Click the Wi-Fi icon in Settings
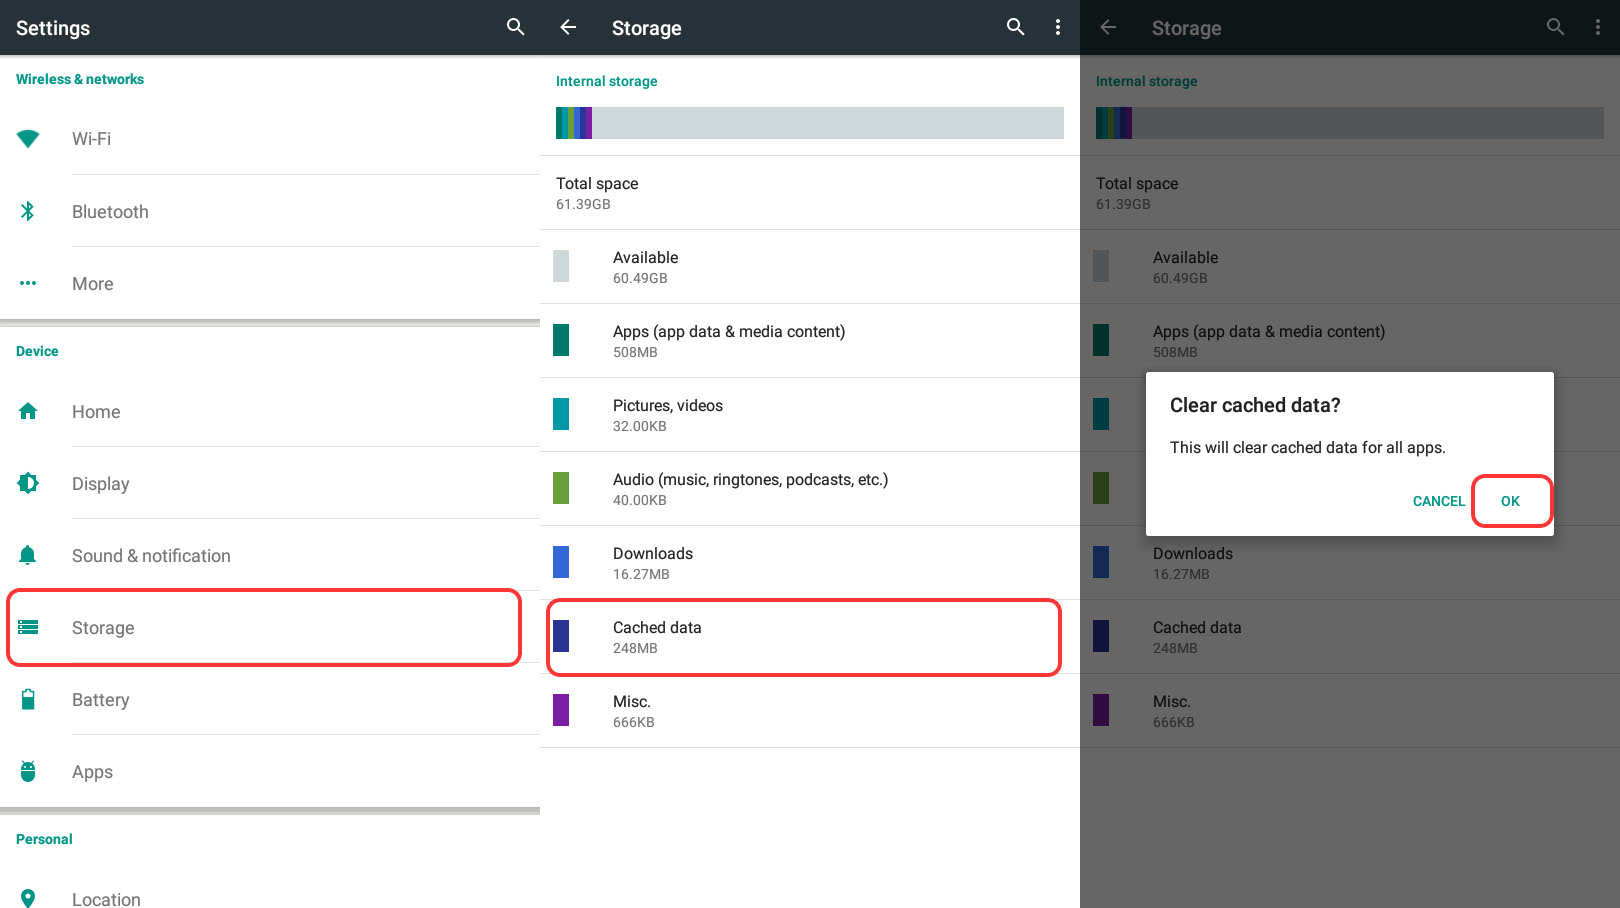The height and width of the screenshot is (908, 1620). [x=28, y=139]
